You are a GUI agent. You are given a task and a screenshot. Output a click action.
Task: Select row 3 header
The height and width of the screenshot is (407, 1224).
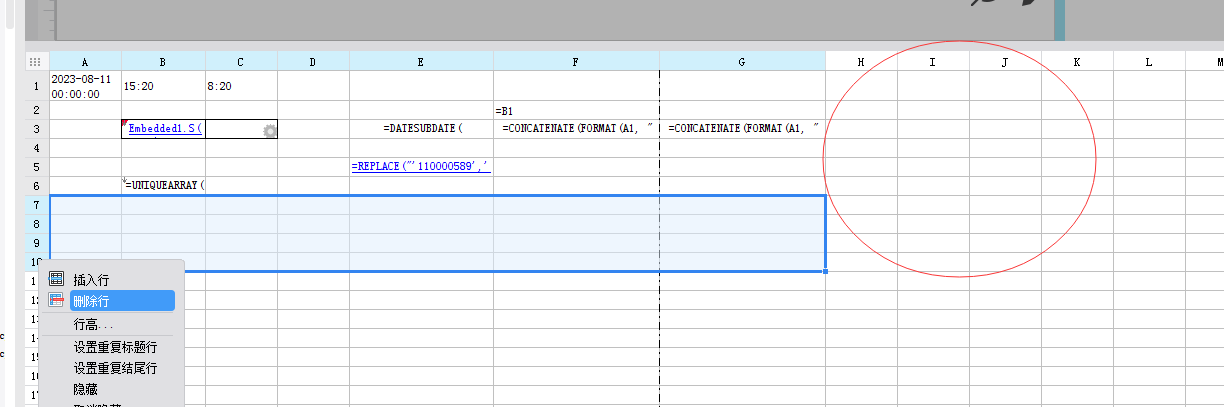pos(37,129)
